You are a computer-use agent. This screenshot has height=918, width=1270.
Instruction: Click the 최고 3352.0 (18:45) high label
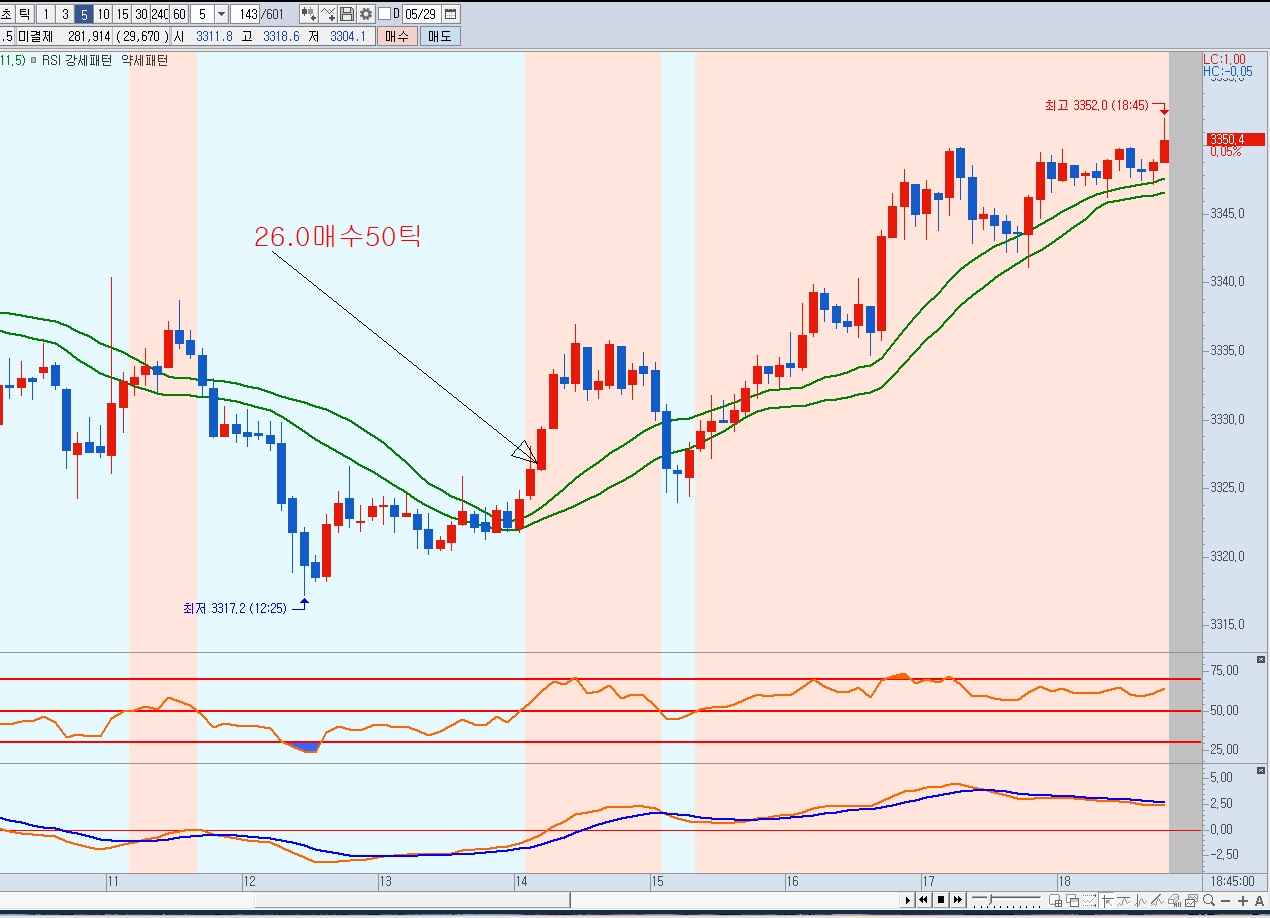pyautogui.click(x=1096, y=105)
